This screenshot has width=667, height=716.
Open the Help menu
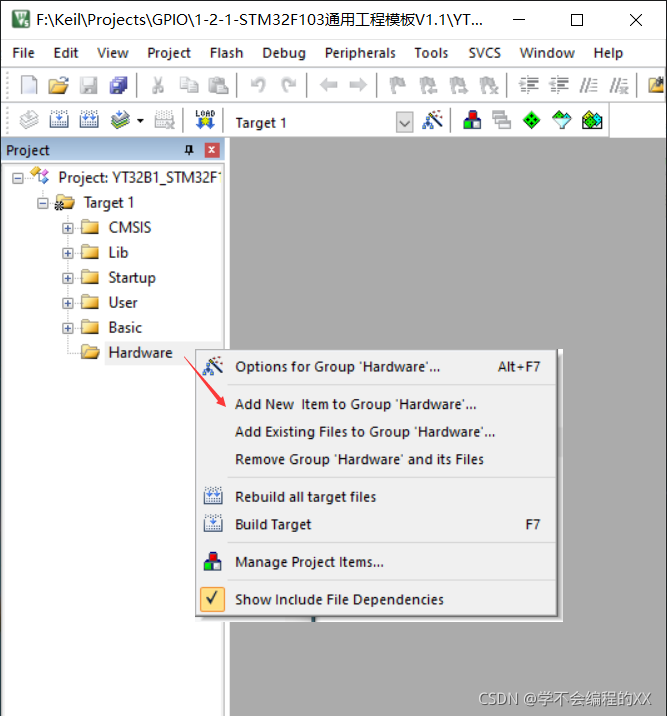[x=608, y=53]
